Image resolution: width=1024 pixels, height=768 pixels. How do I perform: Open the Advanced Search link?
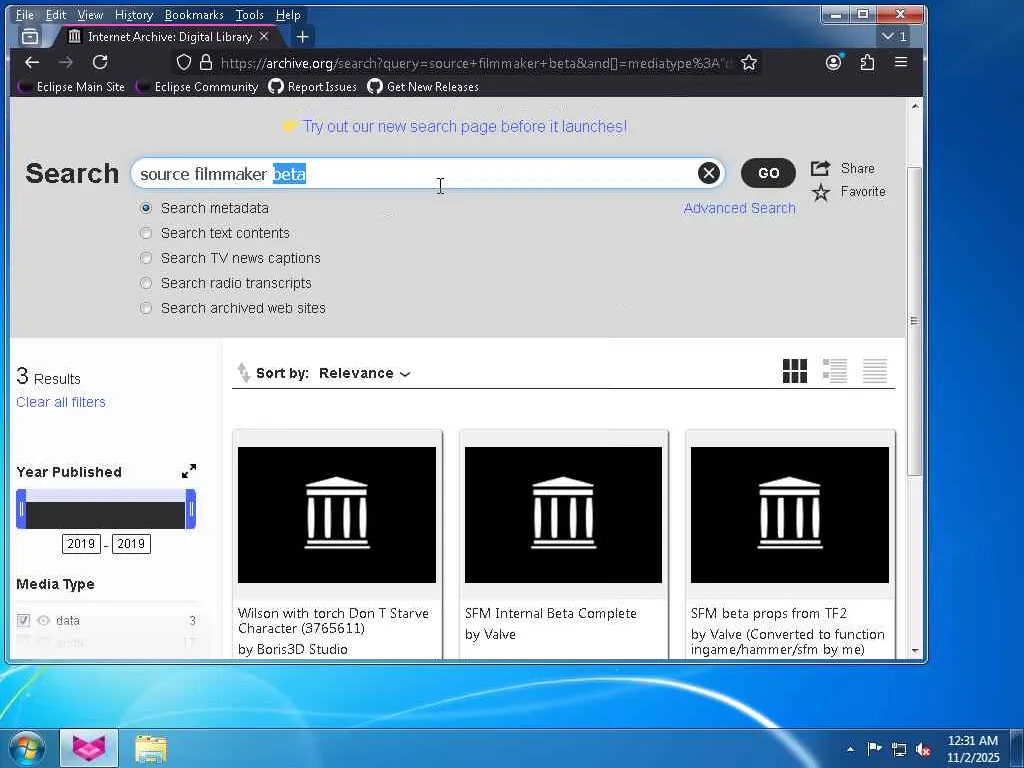(x=739, y=208)
